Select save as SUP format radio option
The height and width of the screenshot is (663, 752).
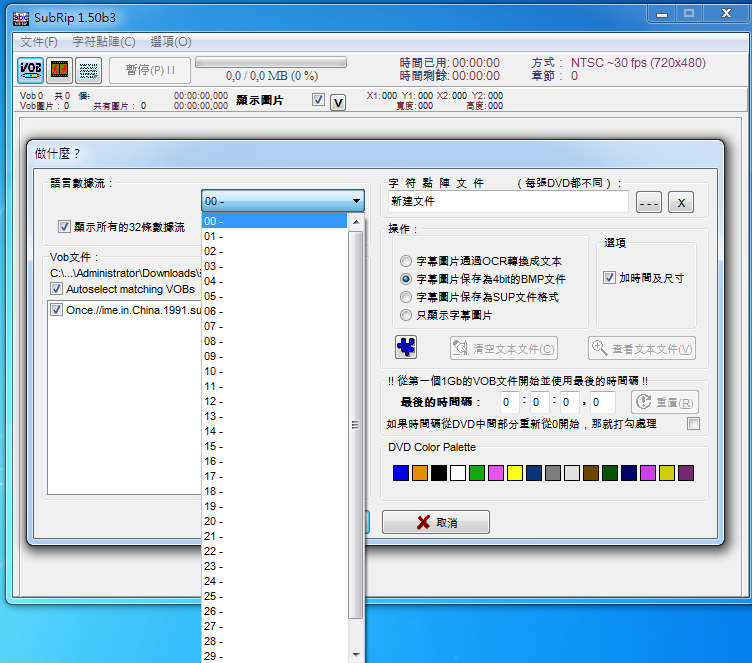point(406,297)
